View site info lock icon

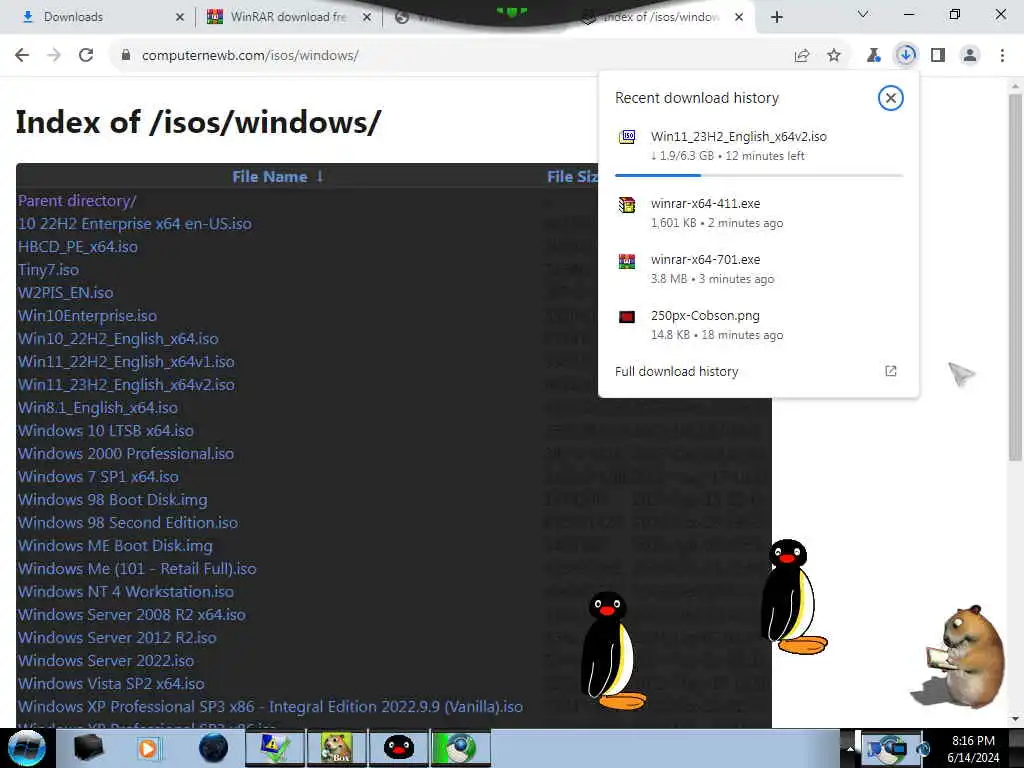coord(126,56)
